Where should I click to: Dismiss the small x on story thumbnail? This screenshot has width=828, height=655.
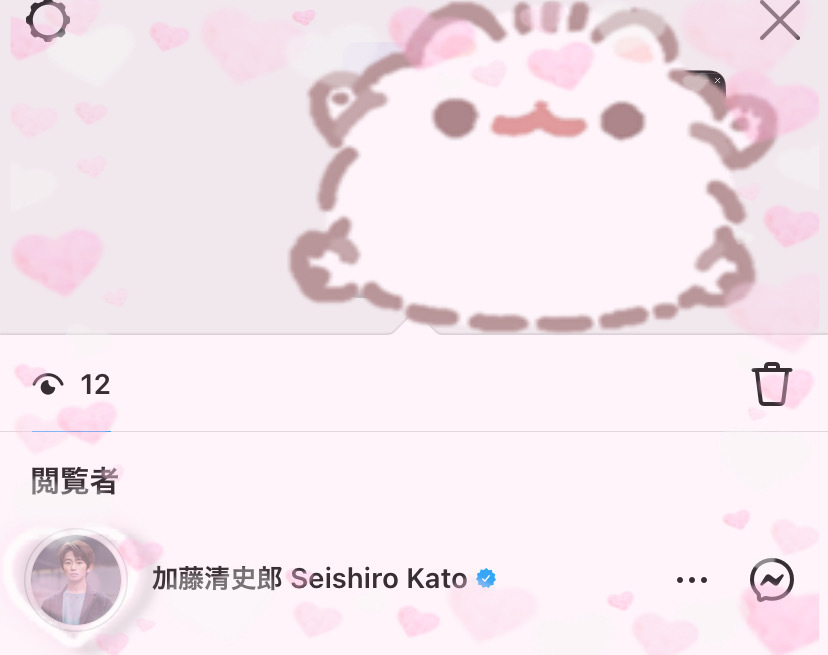tap(717, 80)
